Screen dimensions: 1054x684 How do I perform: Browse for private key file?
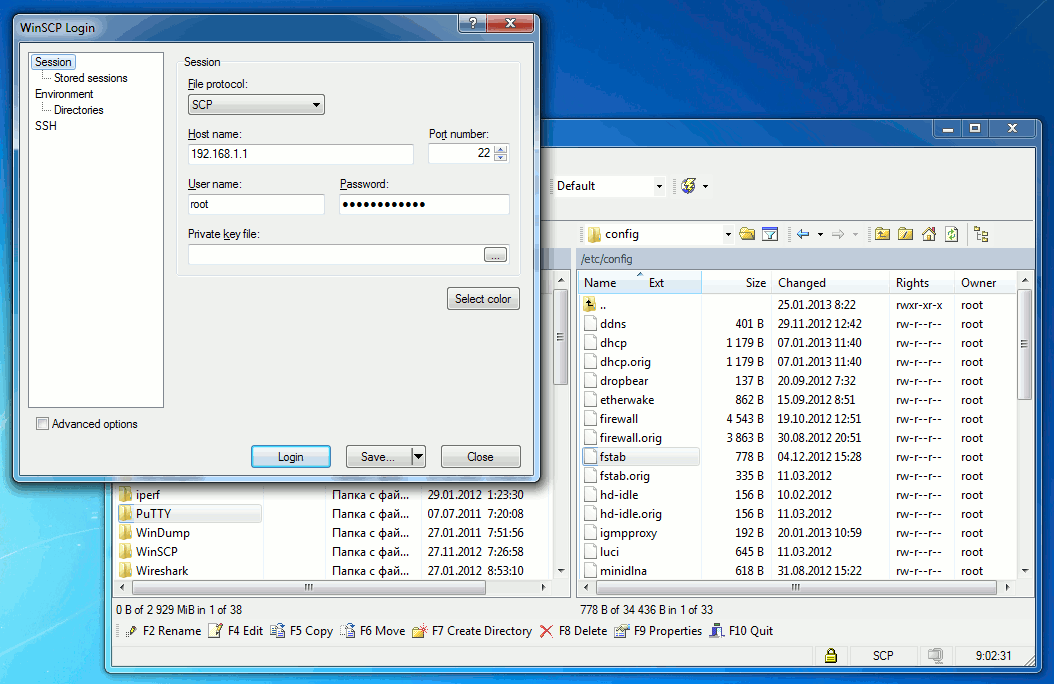coord(495,255)
